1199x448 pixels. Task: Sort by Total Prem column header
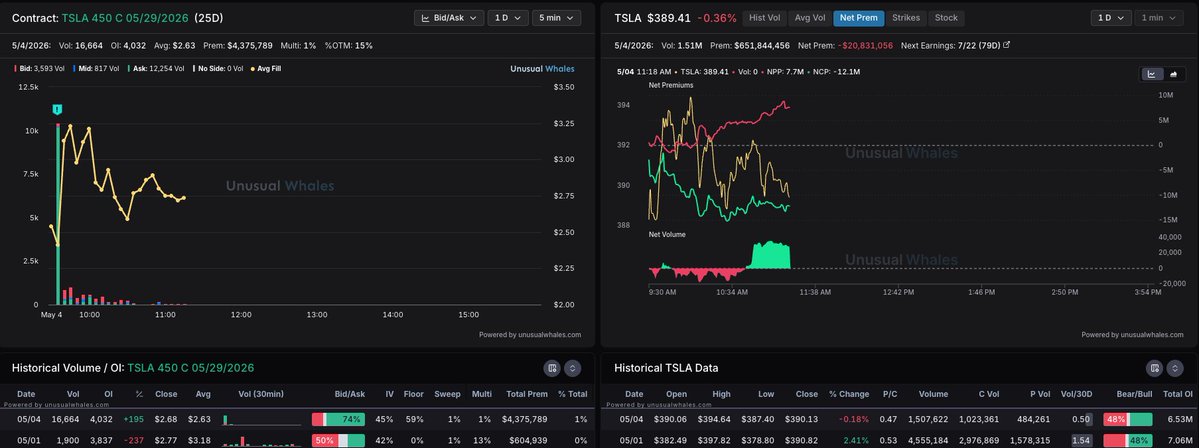(x=527, y=394)
